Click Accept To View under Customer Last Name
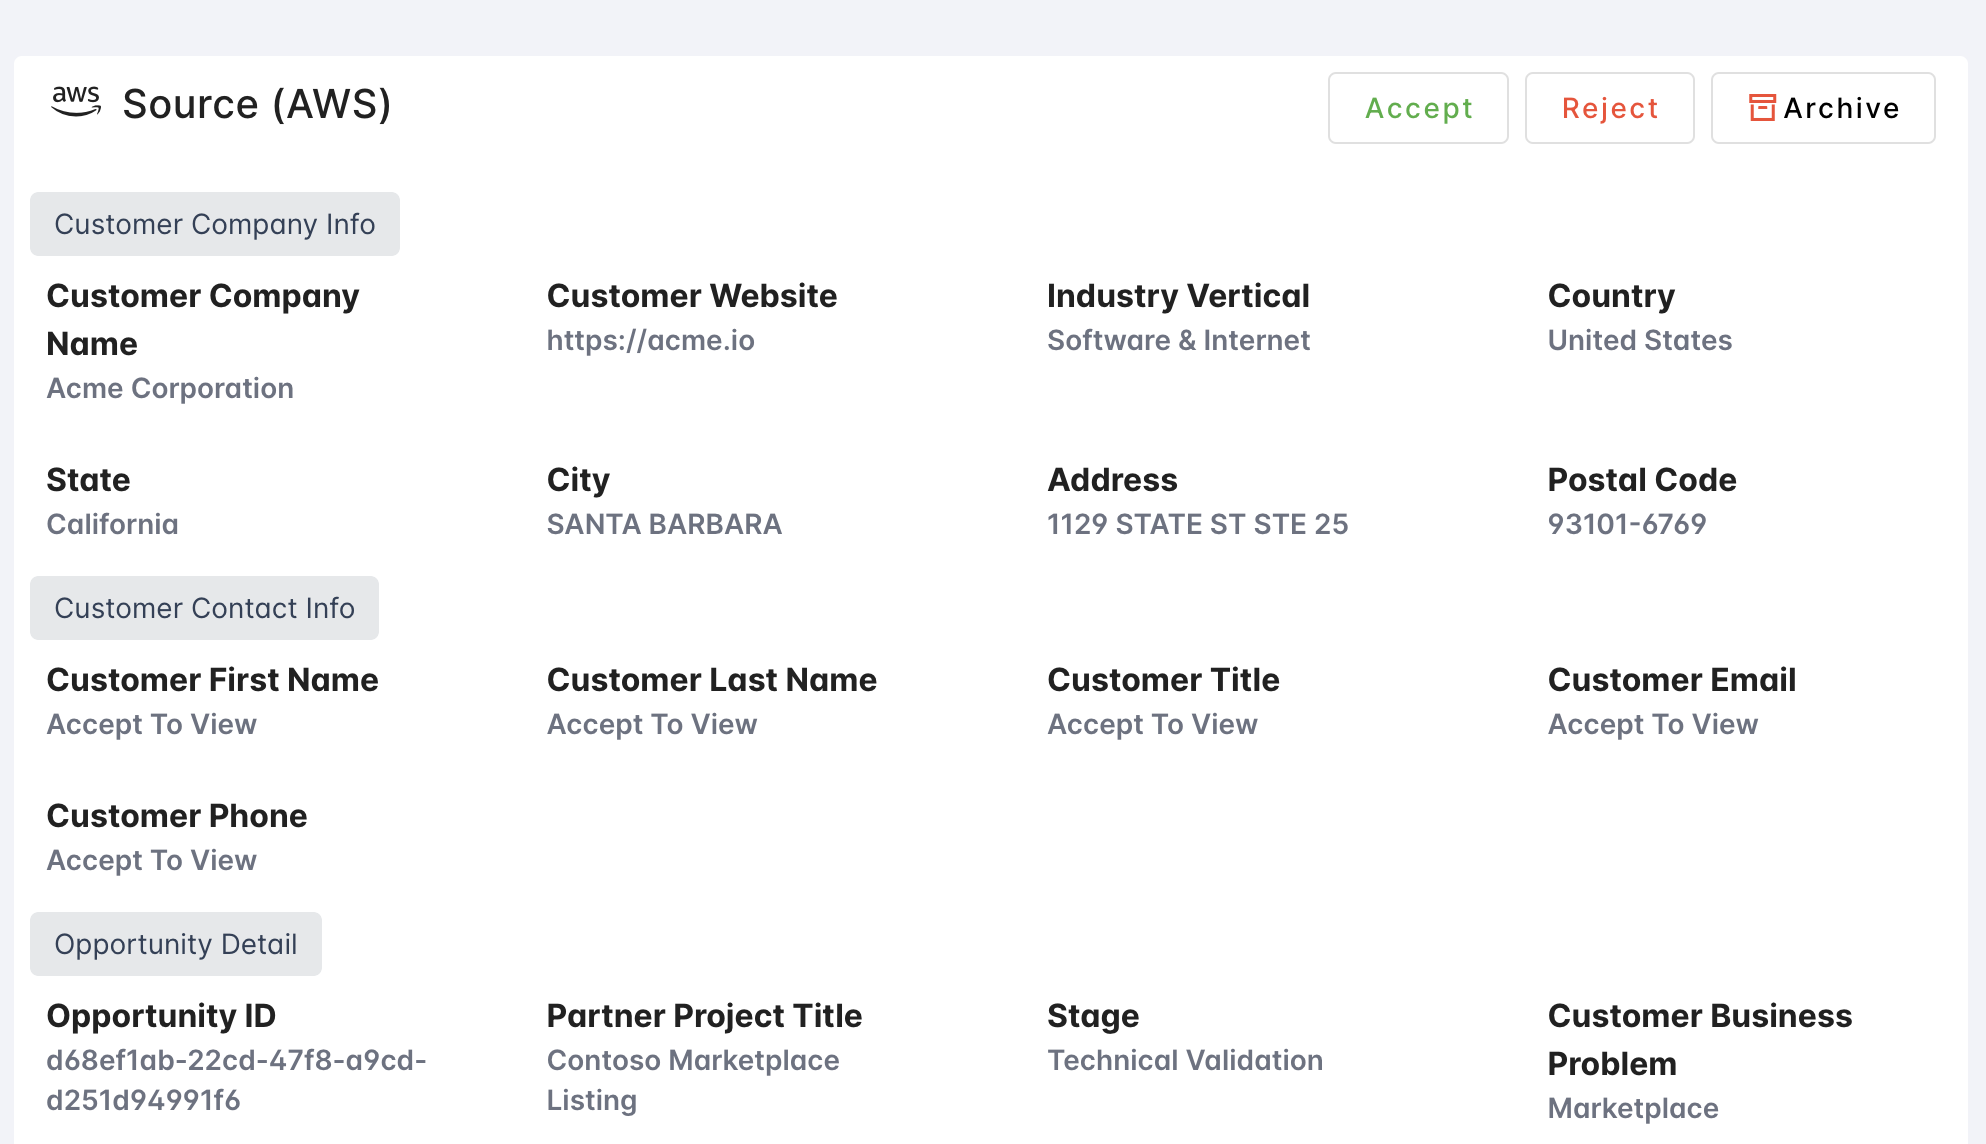Screen dimensions: 1986x1144 click(x=652, y=724)
